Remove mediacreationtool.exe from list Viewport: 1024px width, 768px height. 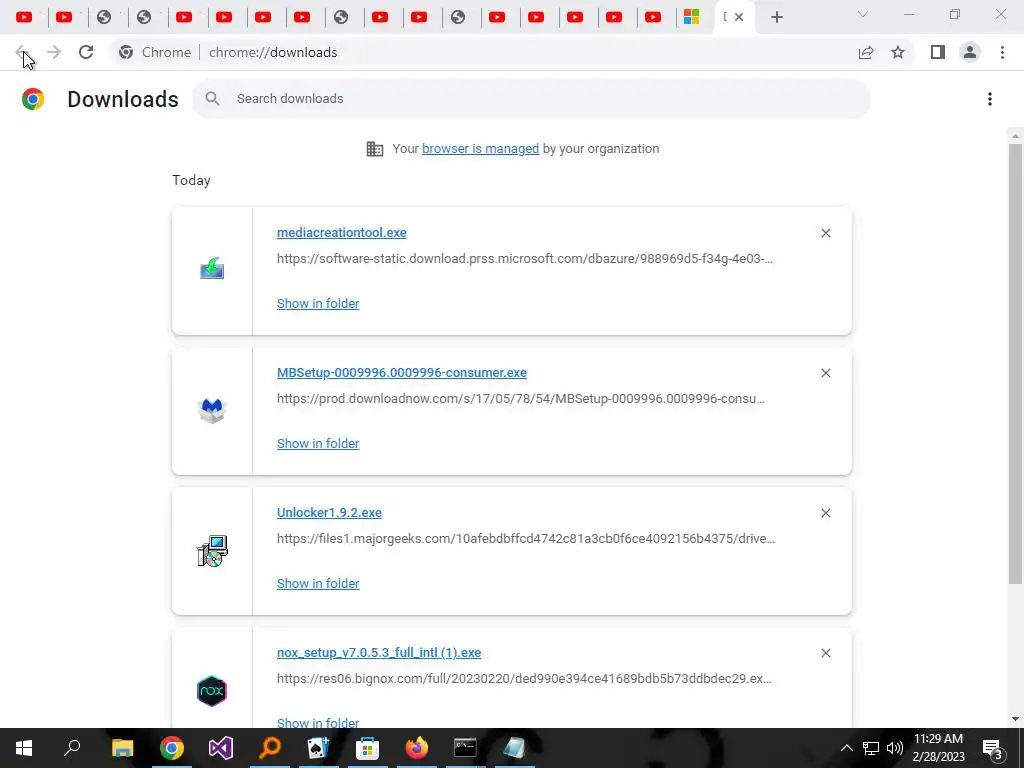[x=825, y=233]
